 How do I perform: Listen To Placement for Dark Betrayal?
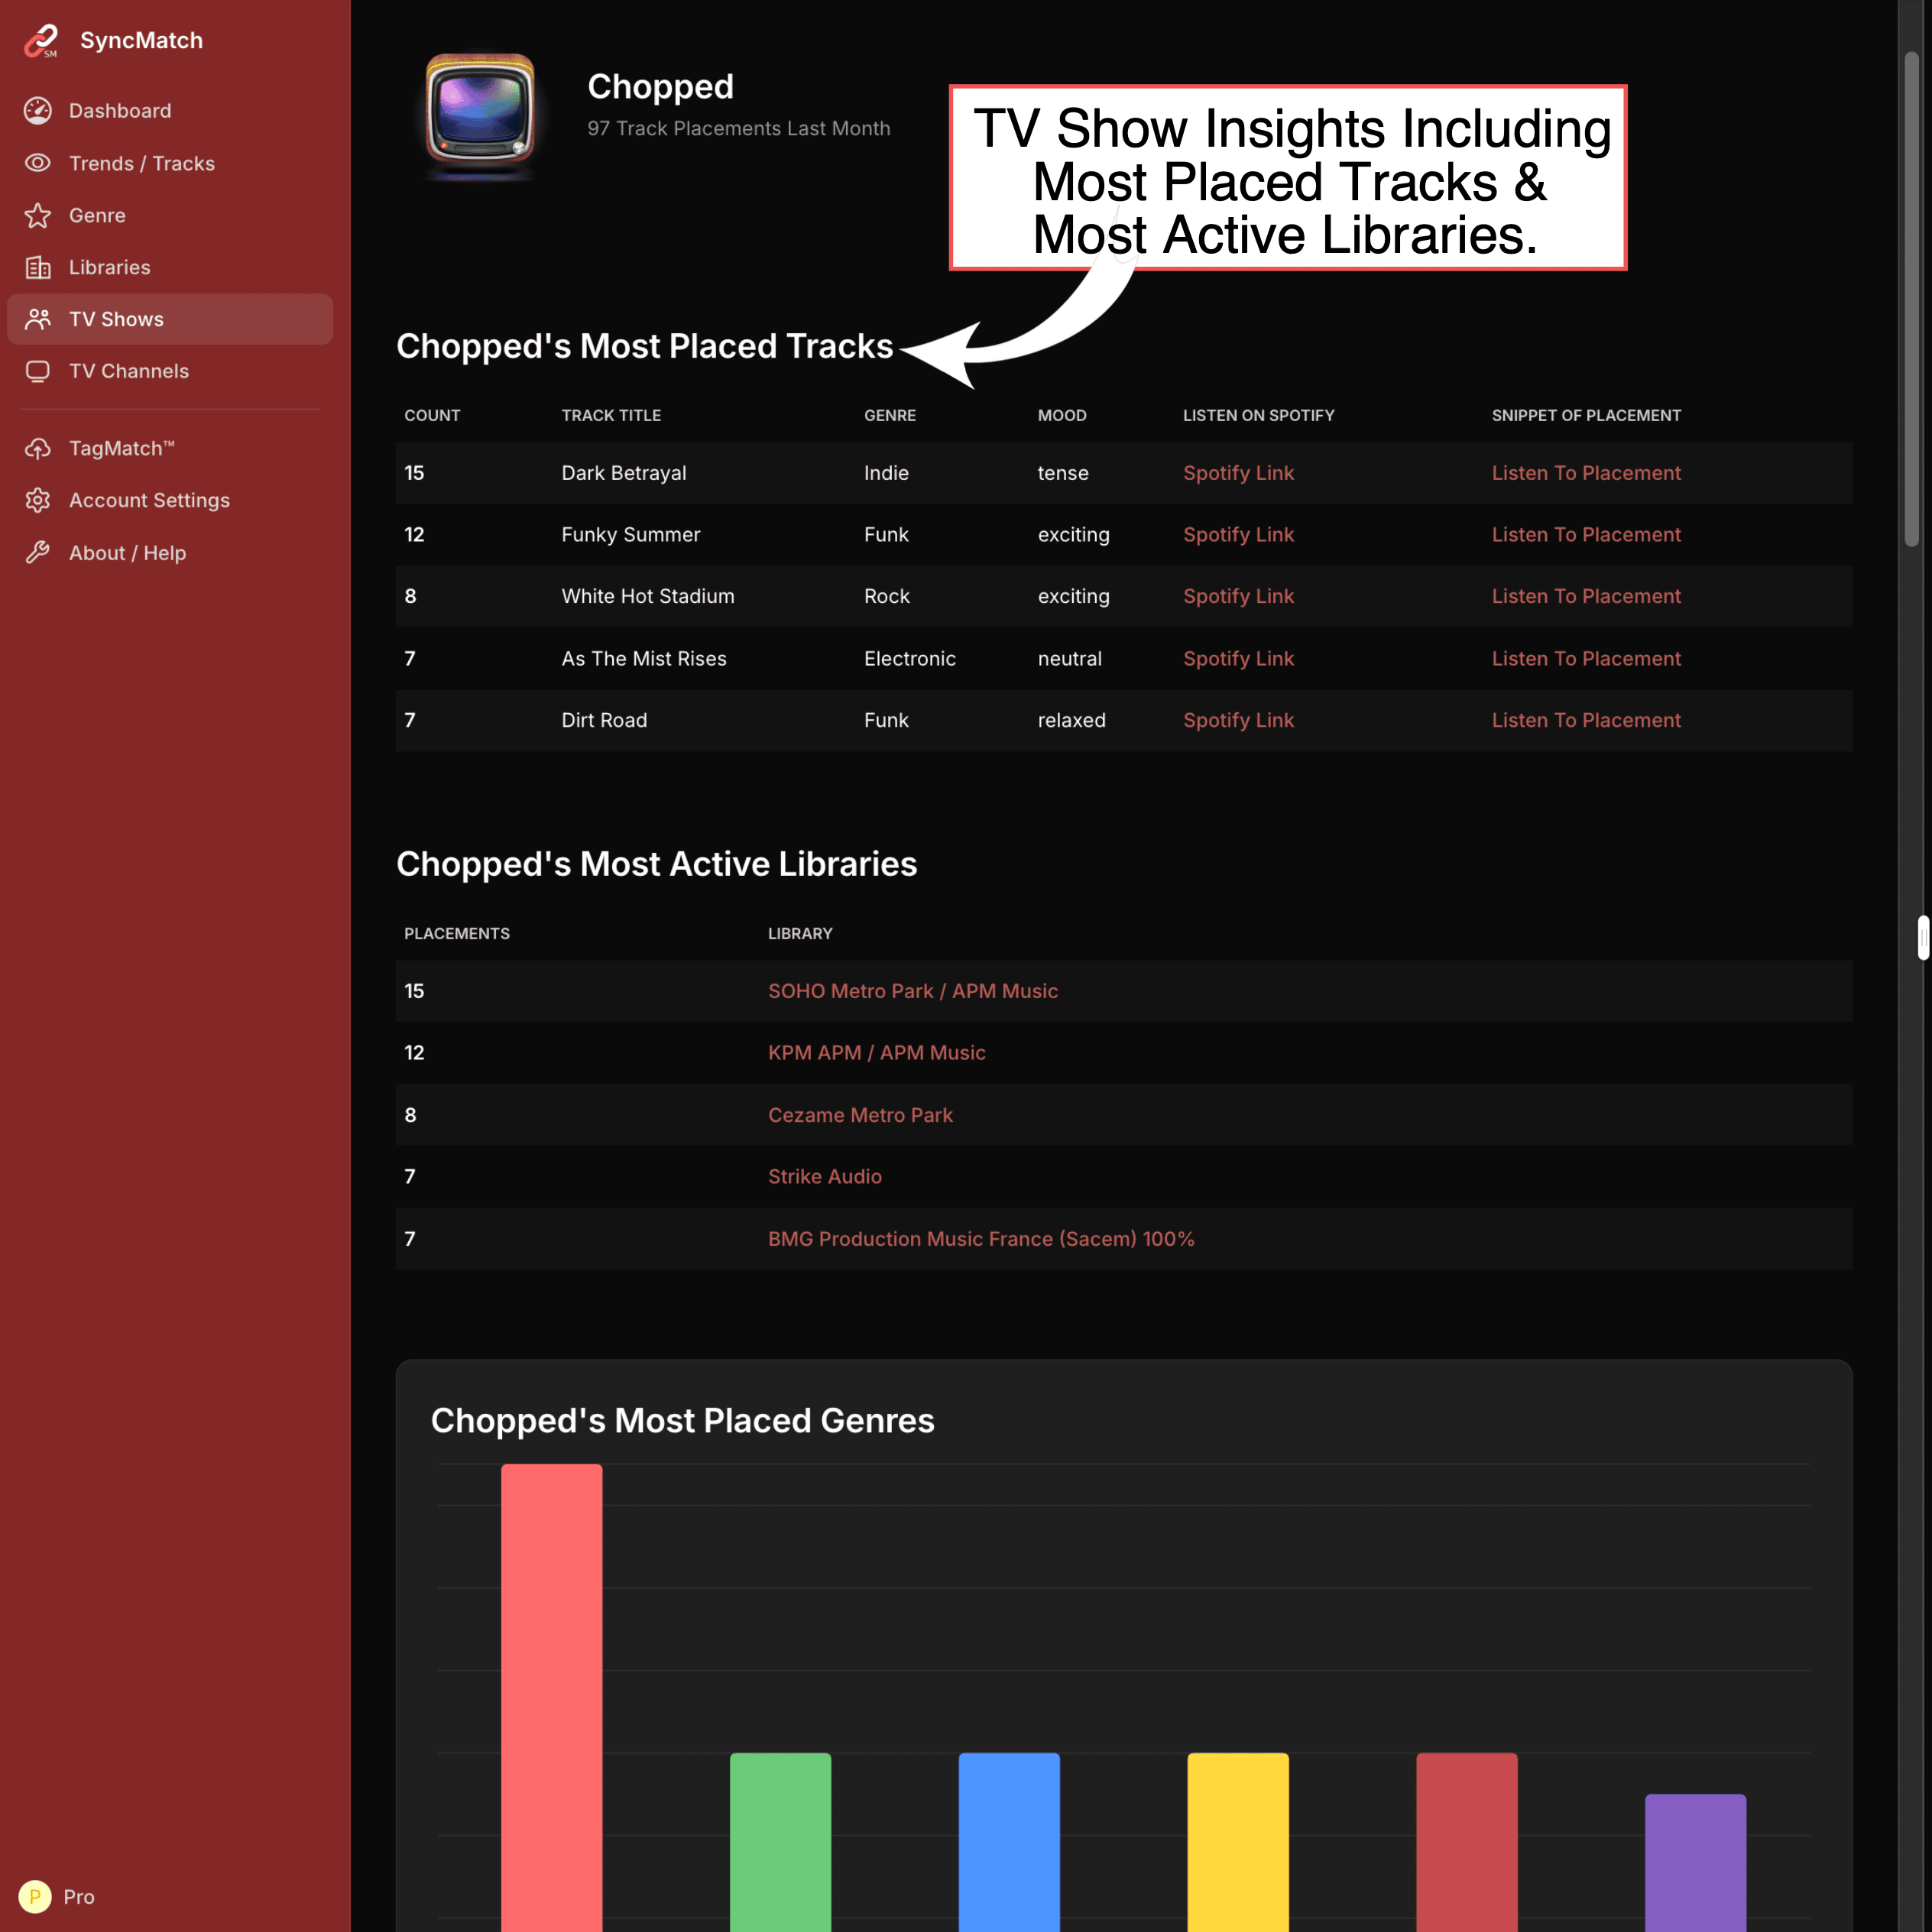tap(1586, 473)
